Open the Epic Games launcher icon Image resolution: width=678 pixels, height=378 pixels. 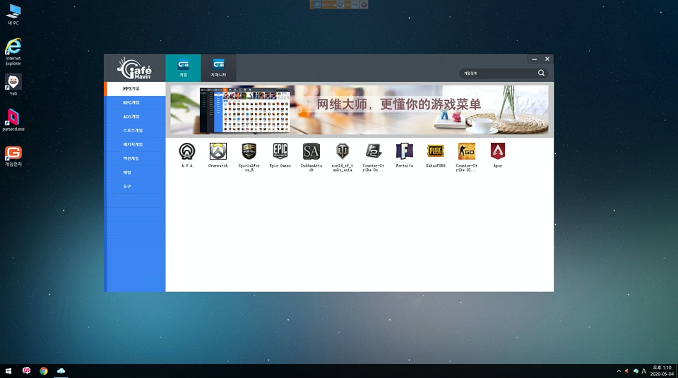click(x=280, y=152)
